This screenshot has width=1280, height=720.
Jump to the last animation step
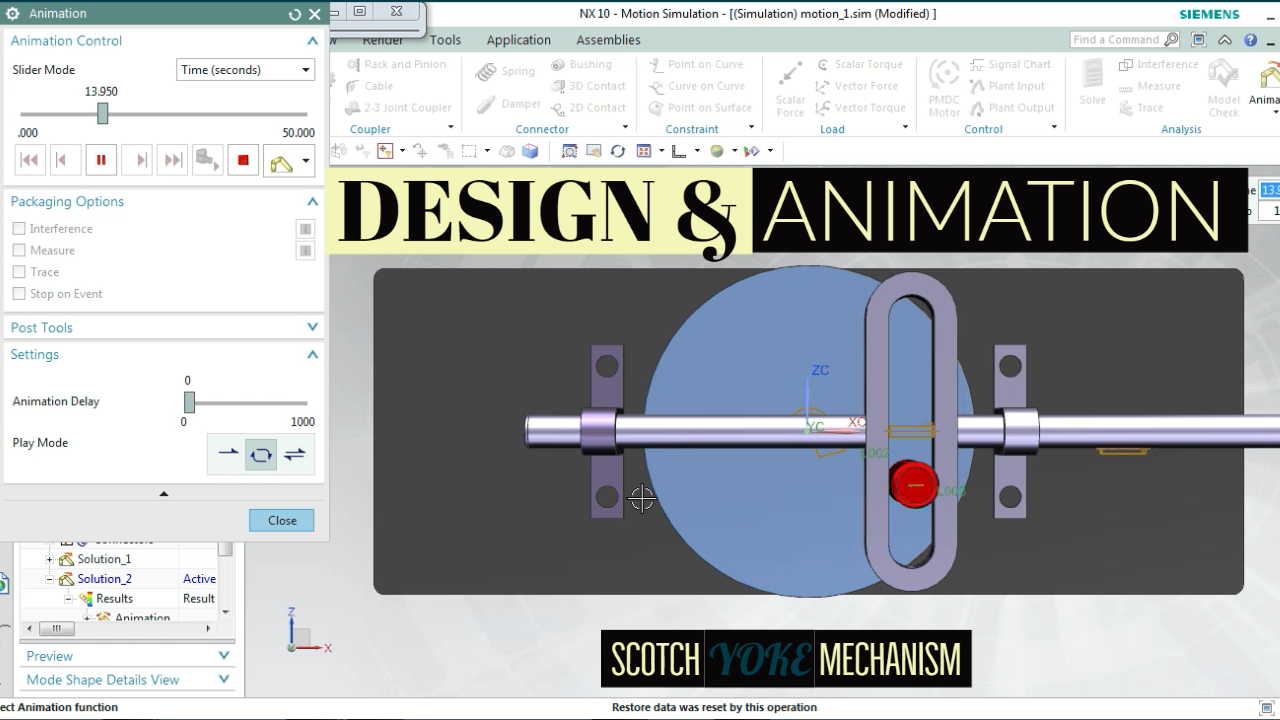173,160
